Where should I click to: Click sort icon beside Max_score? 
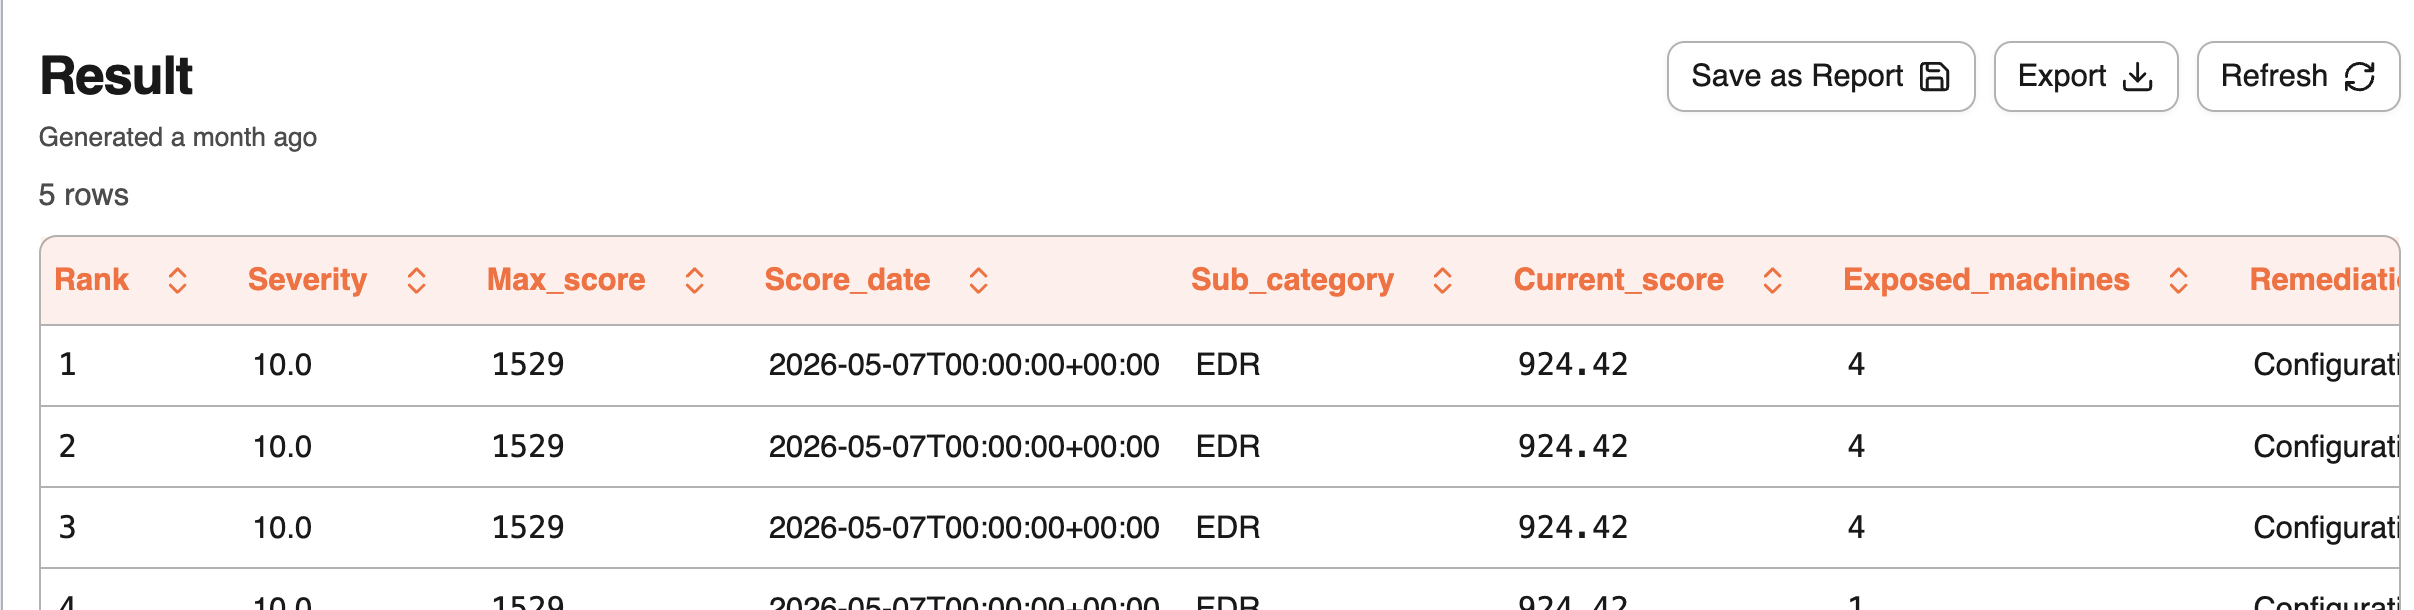pyautogui.click(x=694, y=281)
